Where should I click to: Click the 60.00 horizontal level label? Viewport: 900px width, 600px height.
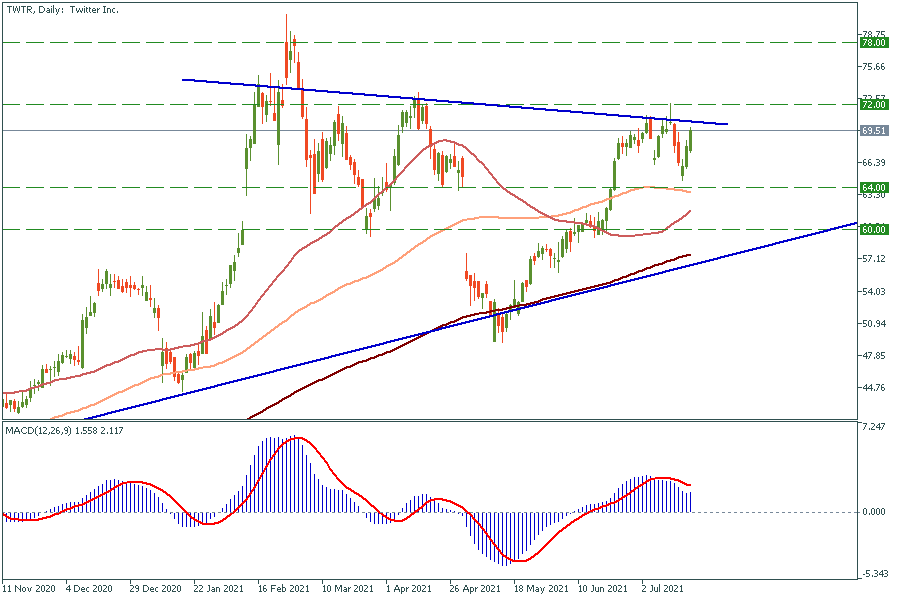click(874, 230)
